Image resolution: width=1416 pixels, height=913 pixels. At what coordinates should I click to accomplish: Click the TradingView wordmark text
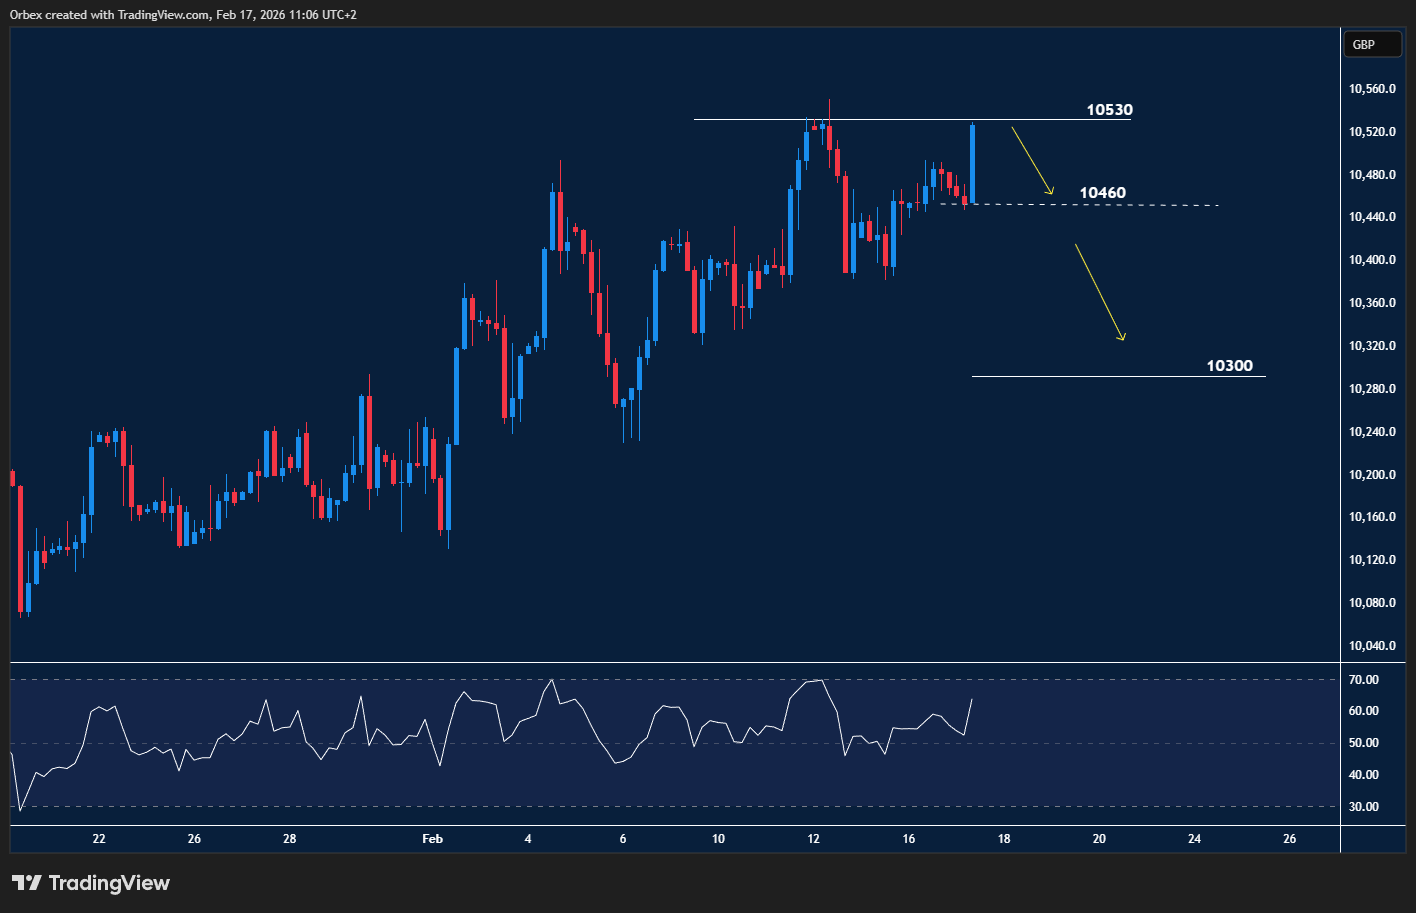tap(110, 883)
